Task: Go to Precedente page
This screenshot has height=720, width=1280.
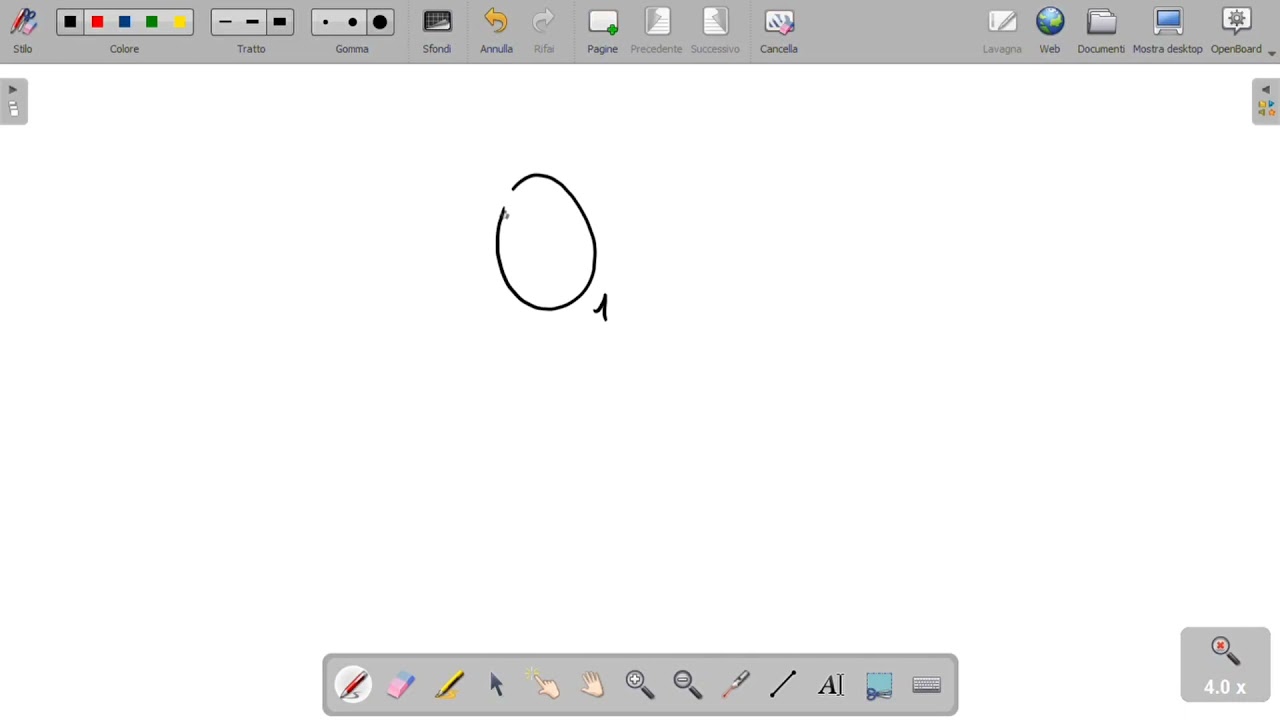Action: [656, 31]
